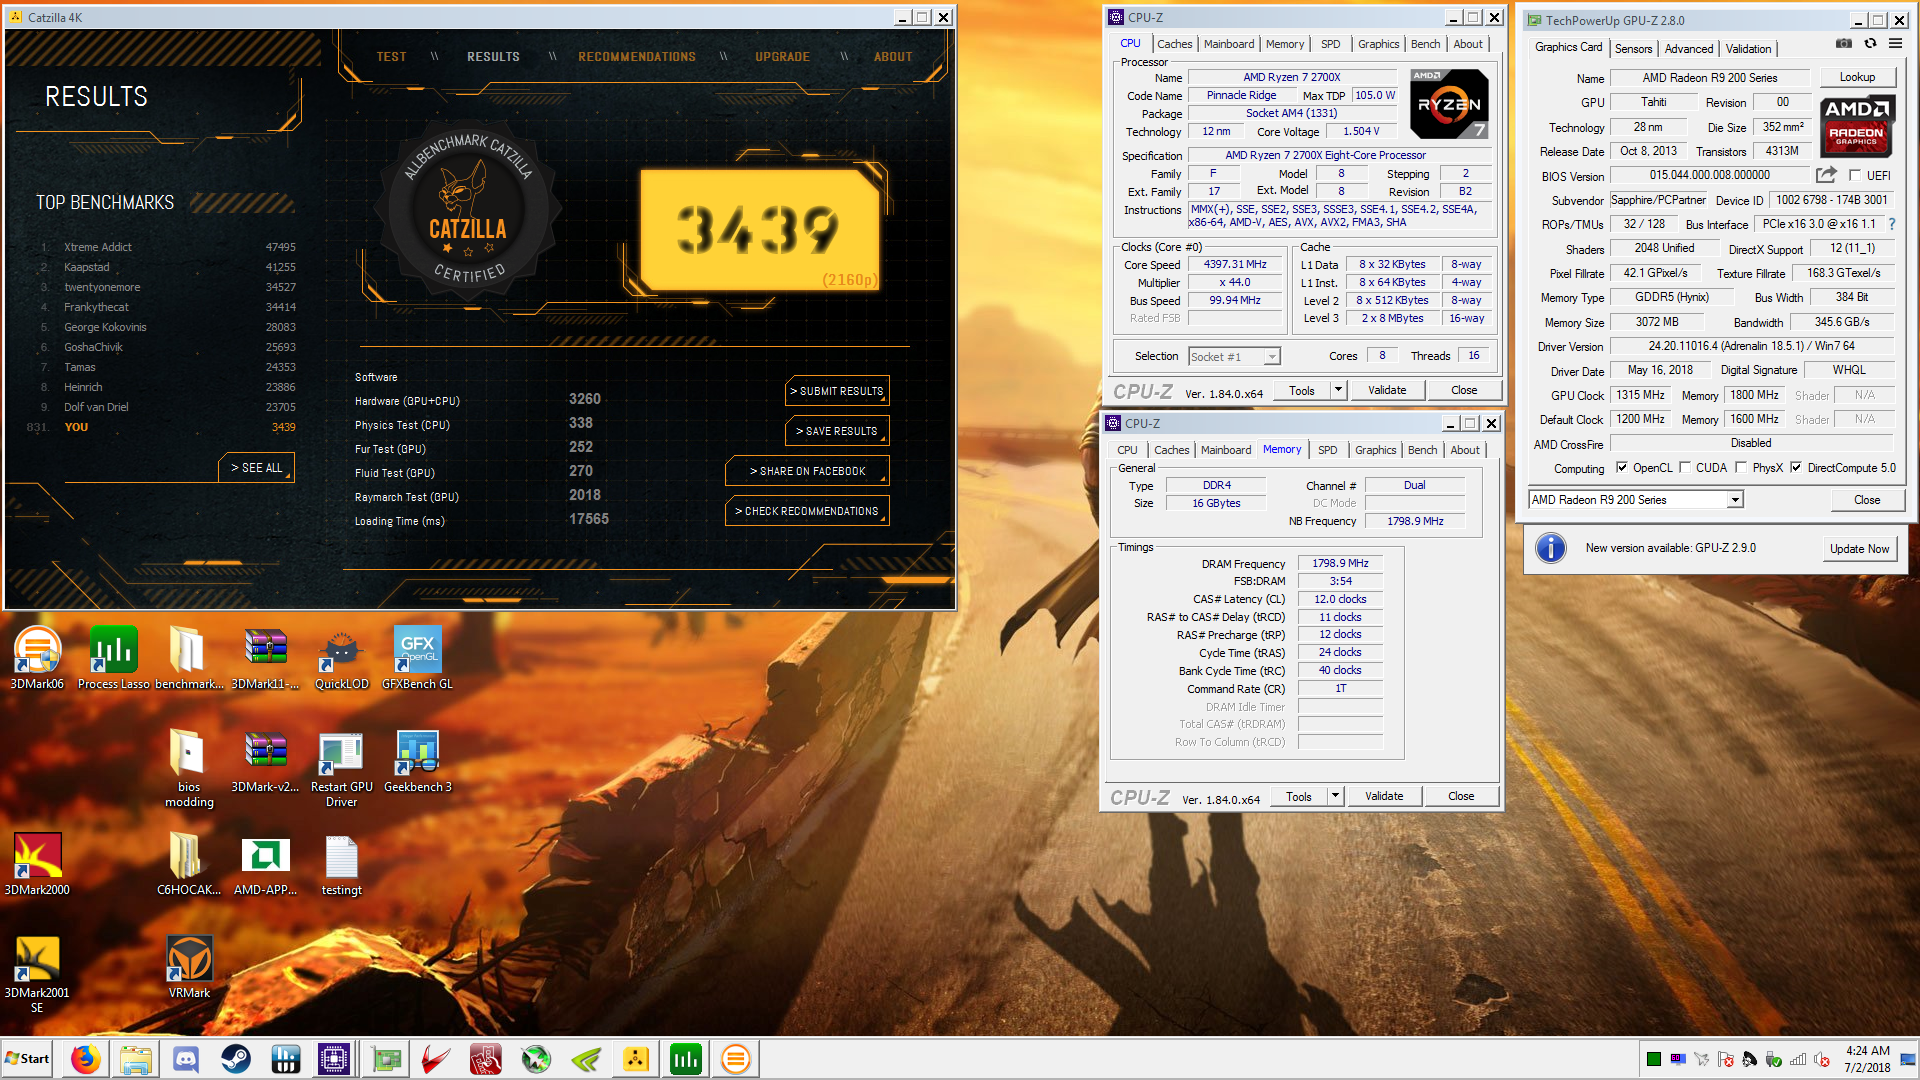
Task: Expand the Tools dropdown arrow in lower CPU-Z
Action: pyautogui.click(x=1335, y=796)
